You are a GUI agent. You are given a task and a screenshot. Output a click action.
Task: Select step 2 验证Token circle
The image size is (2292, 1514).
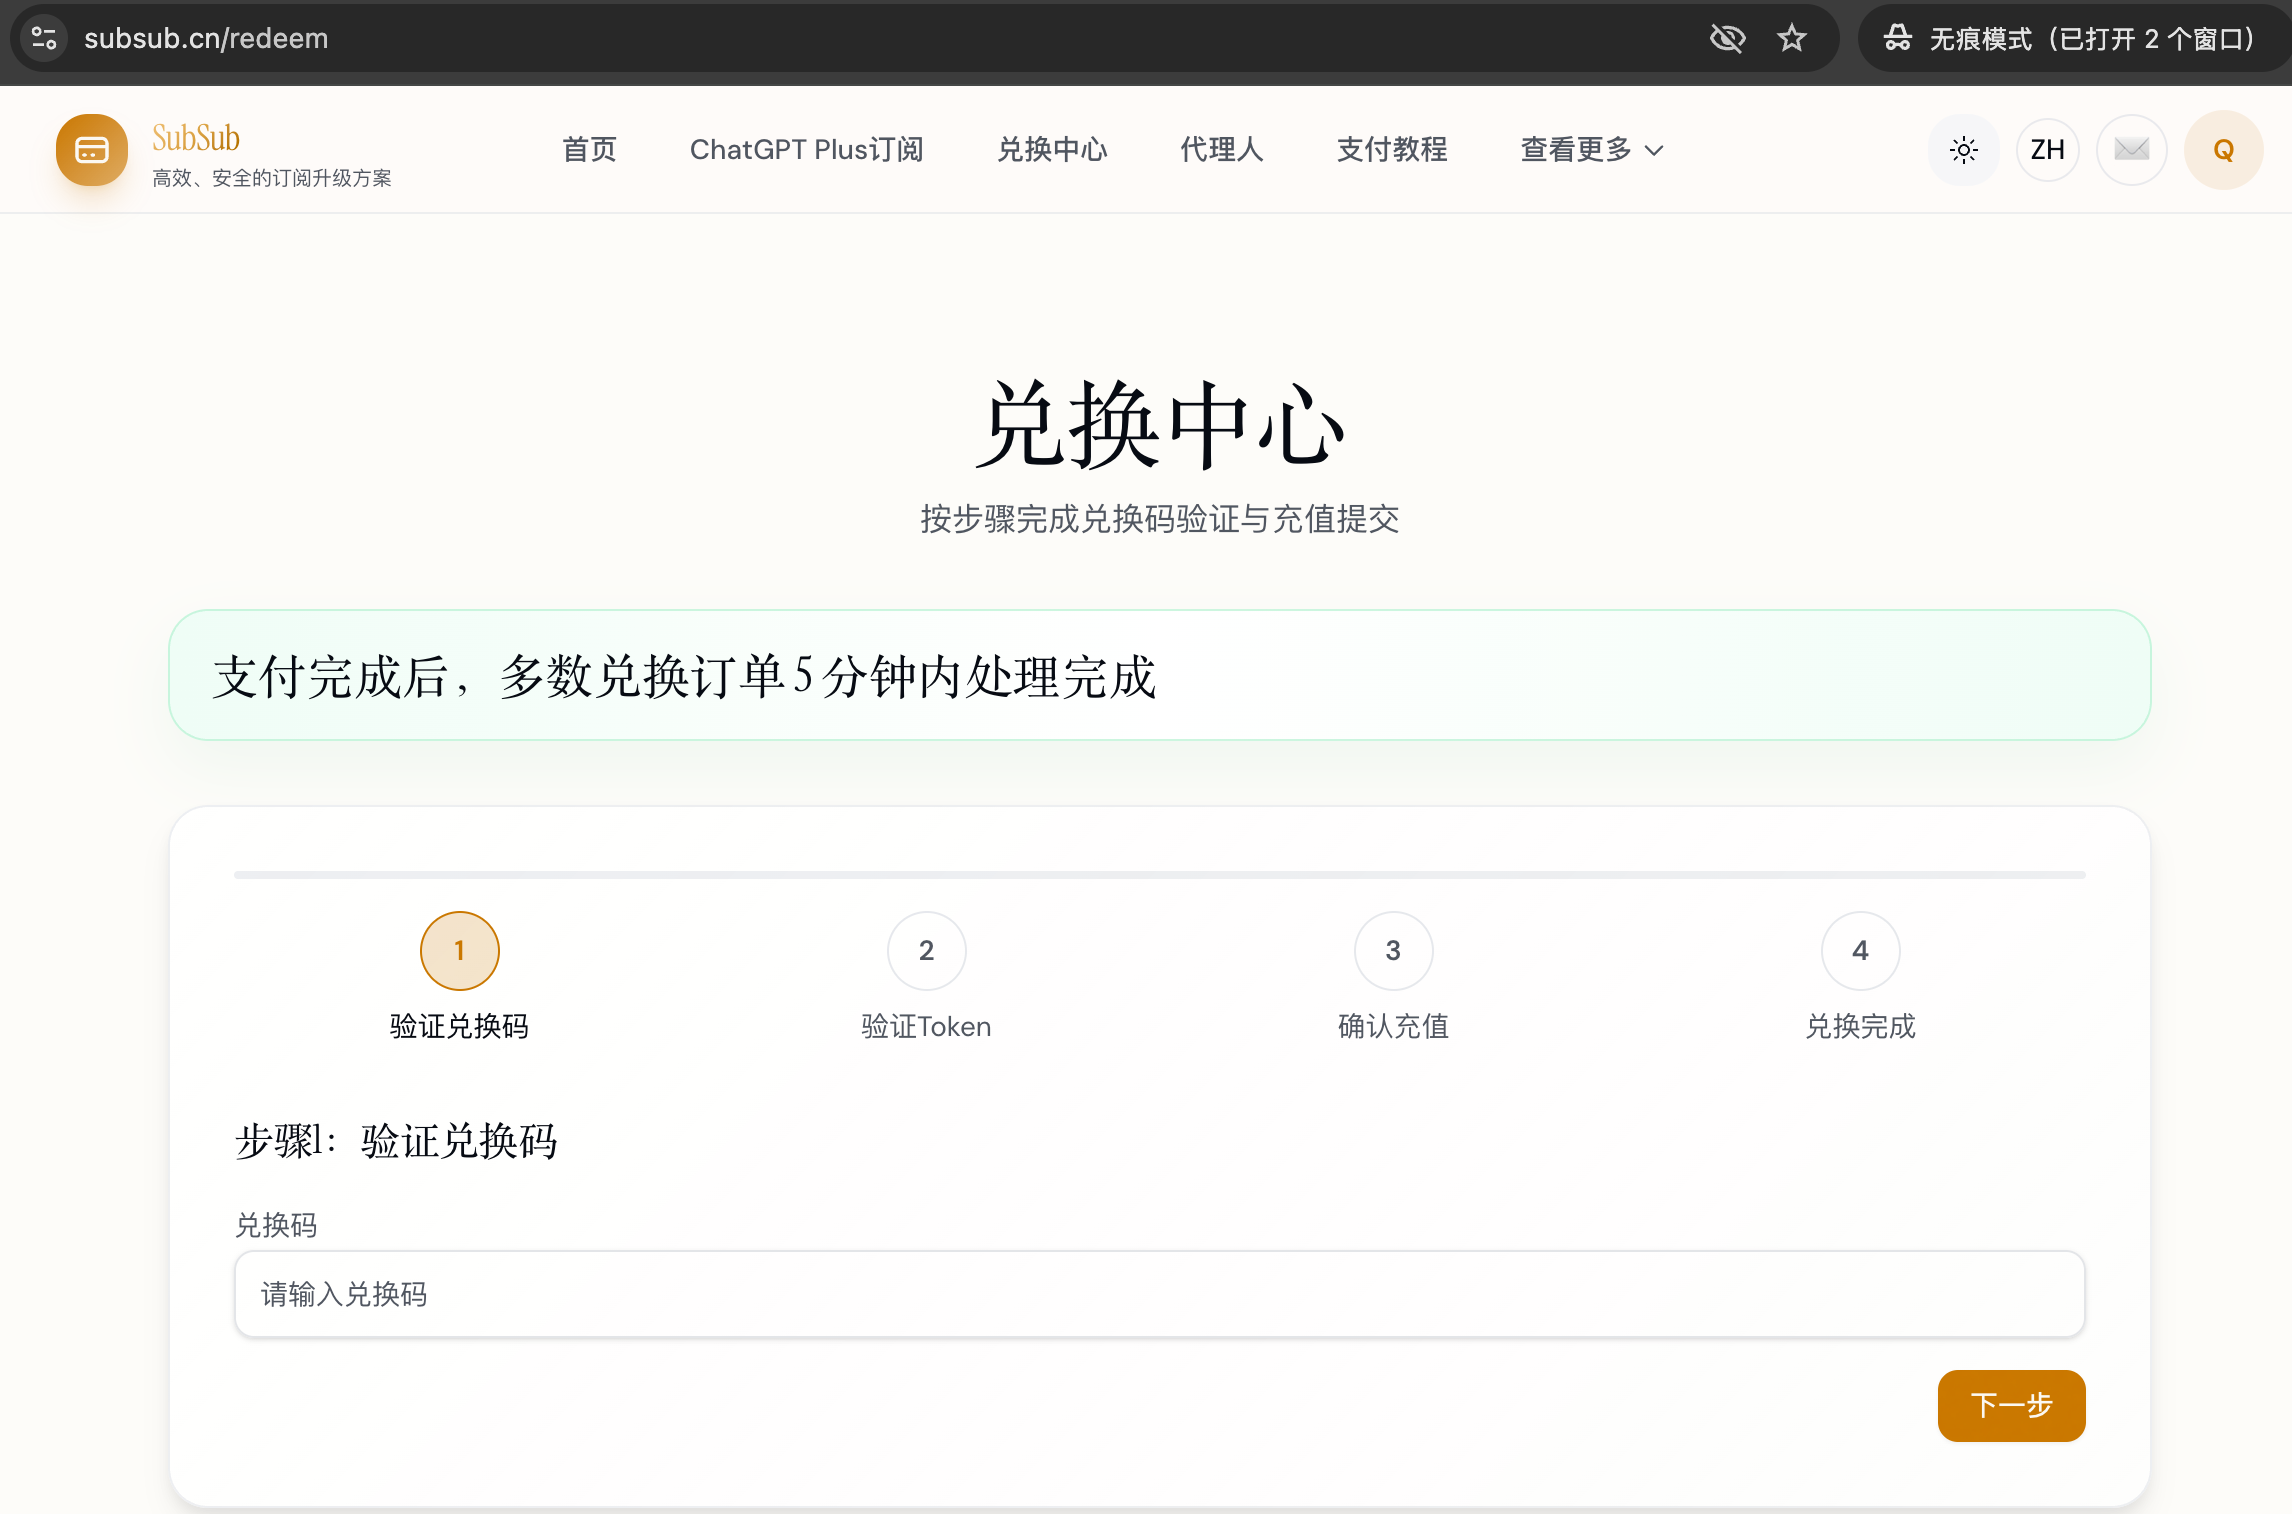tap(926, 951)
